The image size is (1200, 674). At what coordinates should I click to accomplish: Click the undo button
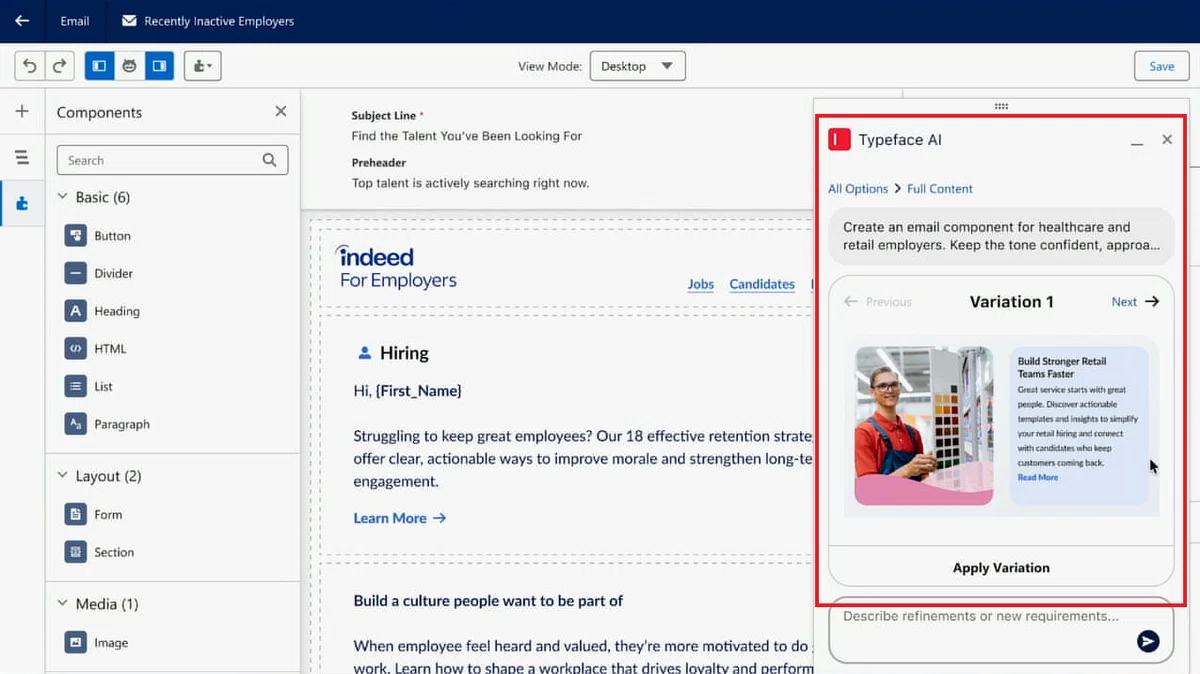30,66
